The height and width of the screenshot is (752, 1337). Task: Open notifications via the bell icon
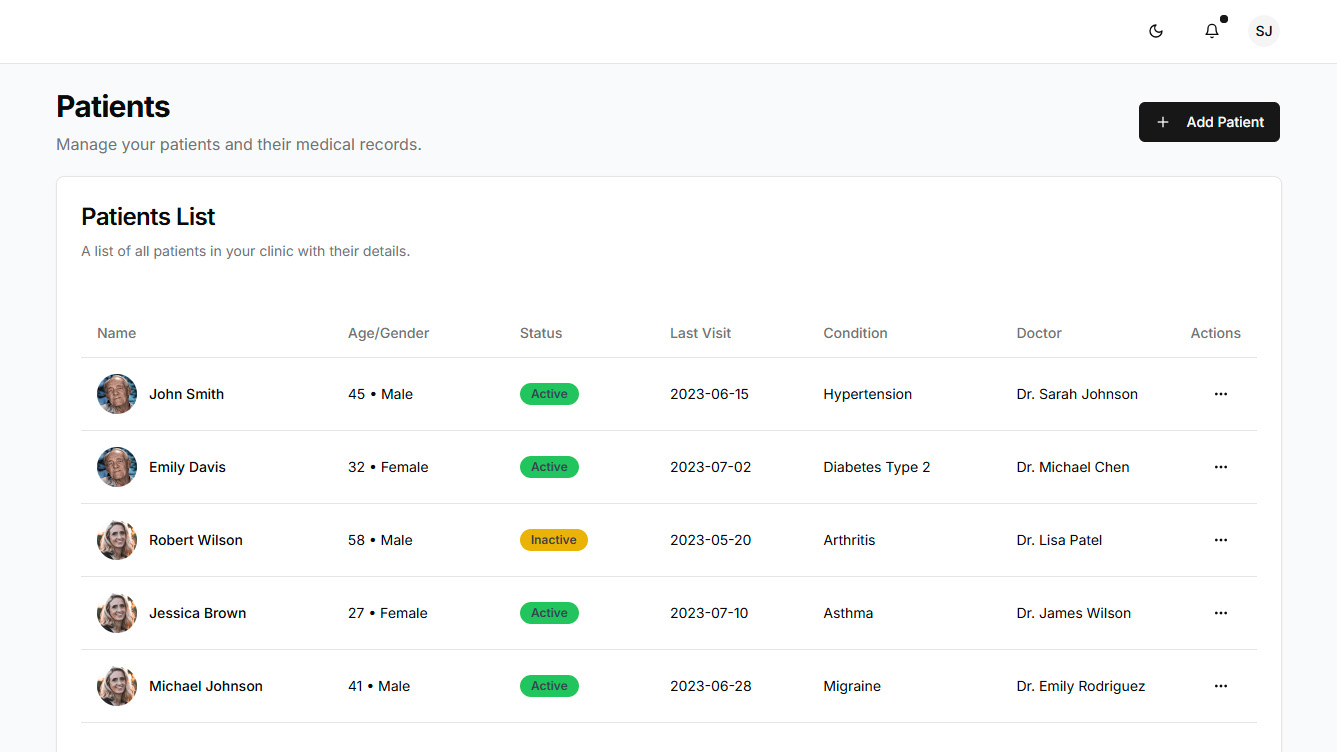1212,31
